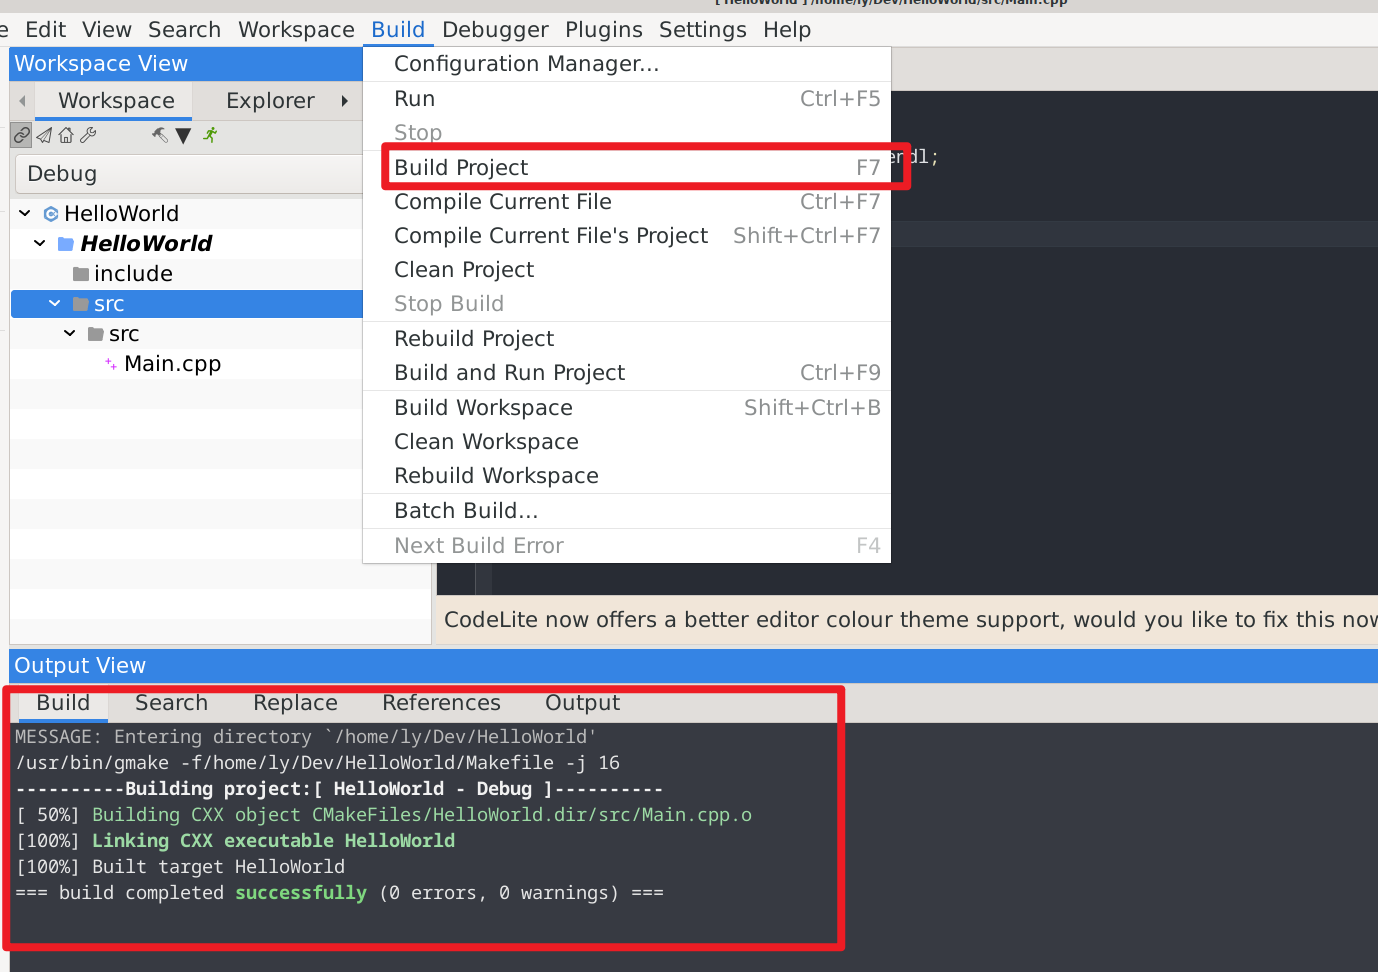Choose Rebuild Workspace menu entry
The height and width of the screenshot is (972, 1378).
(496, 476)
